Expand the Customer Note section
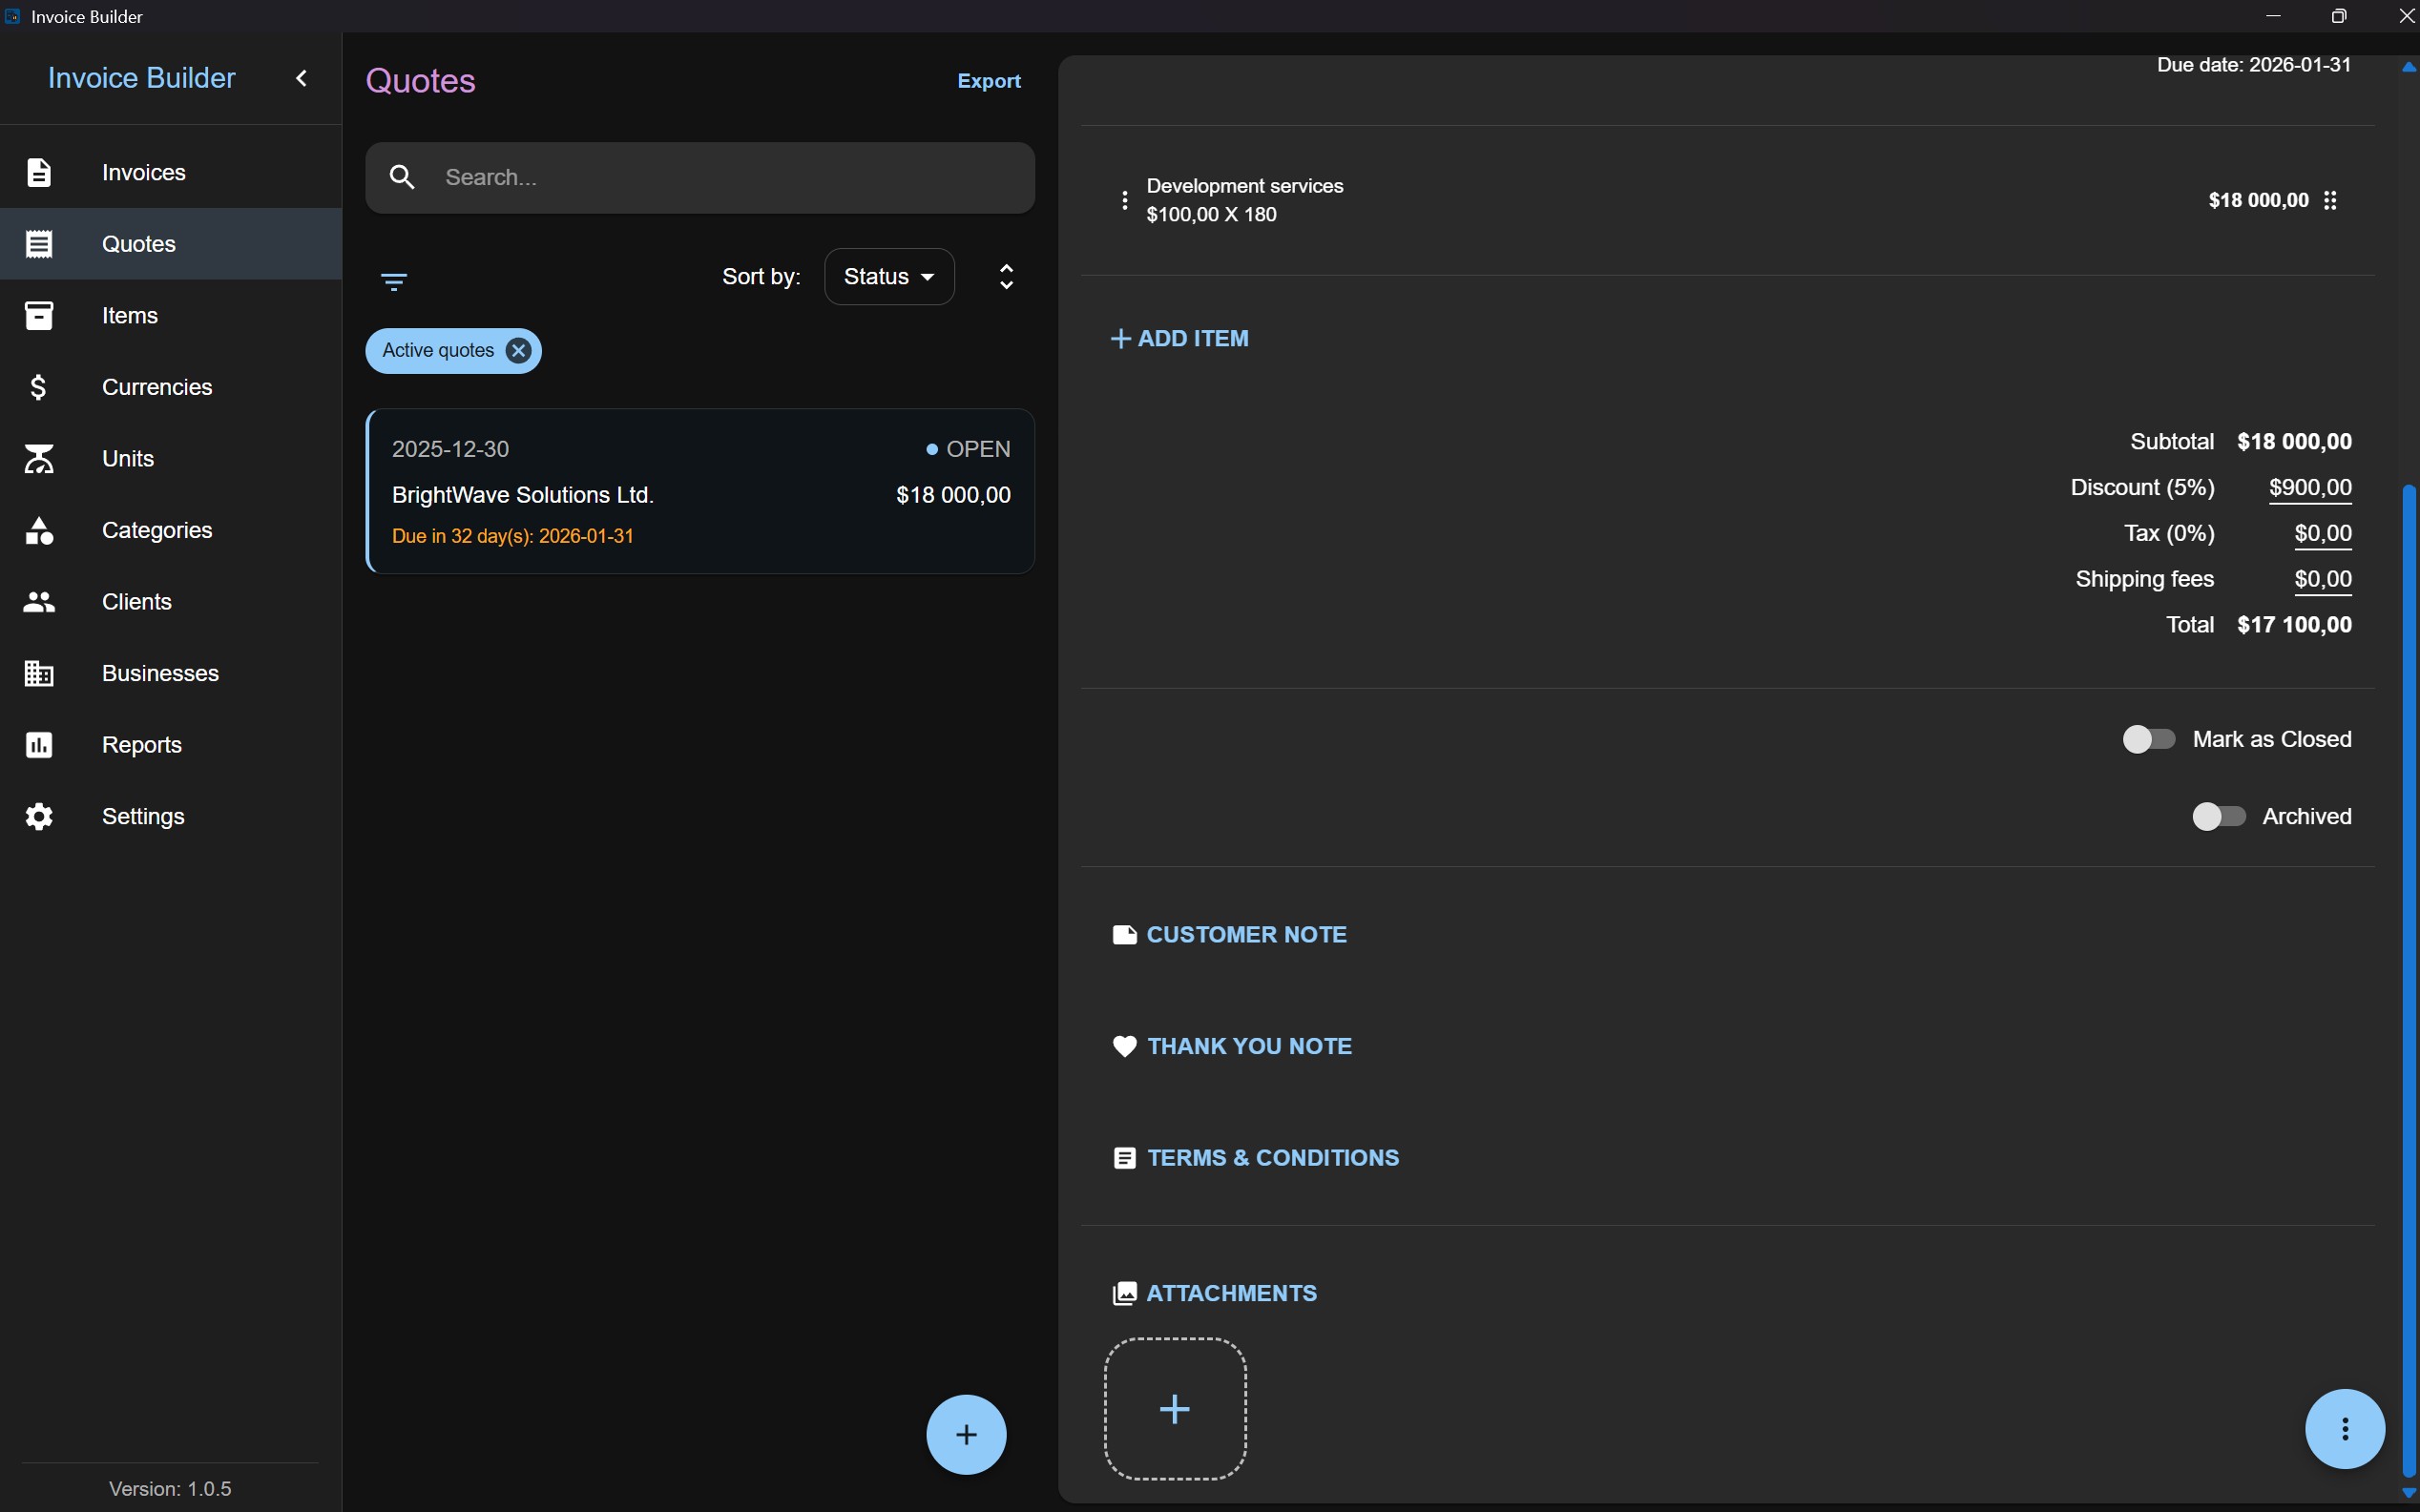Viewport: 2420px width, 1512px height. click(x=1230, y=934)
